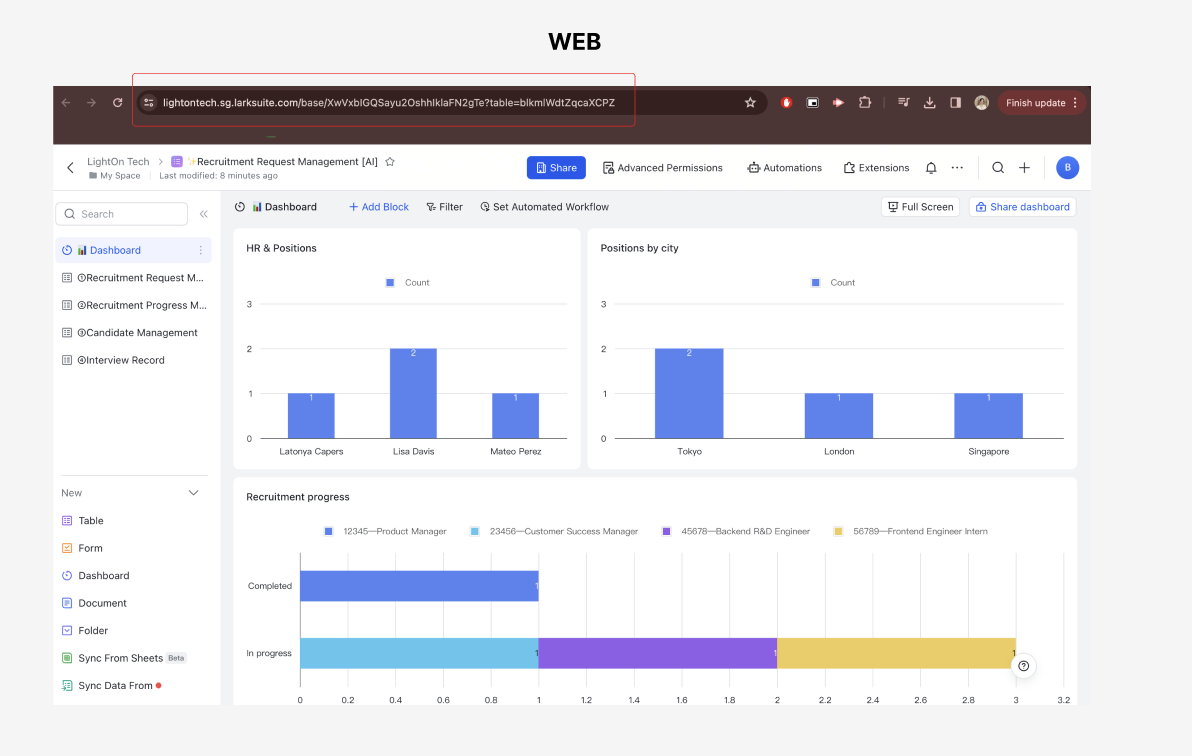Click the blue Share button

[x=556, y=168]
